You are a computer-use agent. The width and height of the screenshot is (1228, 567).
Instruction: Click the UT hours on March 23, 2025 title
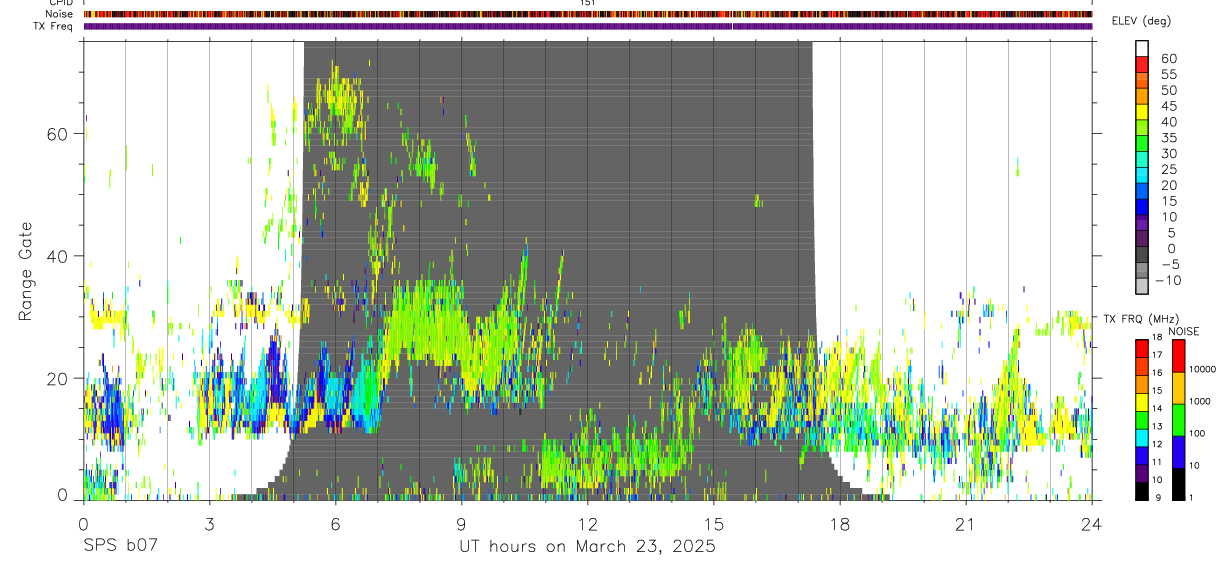[x=587, y=547]
